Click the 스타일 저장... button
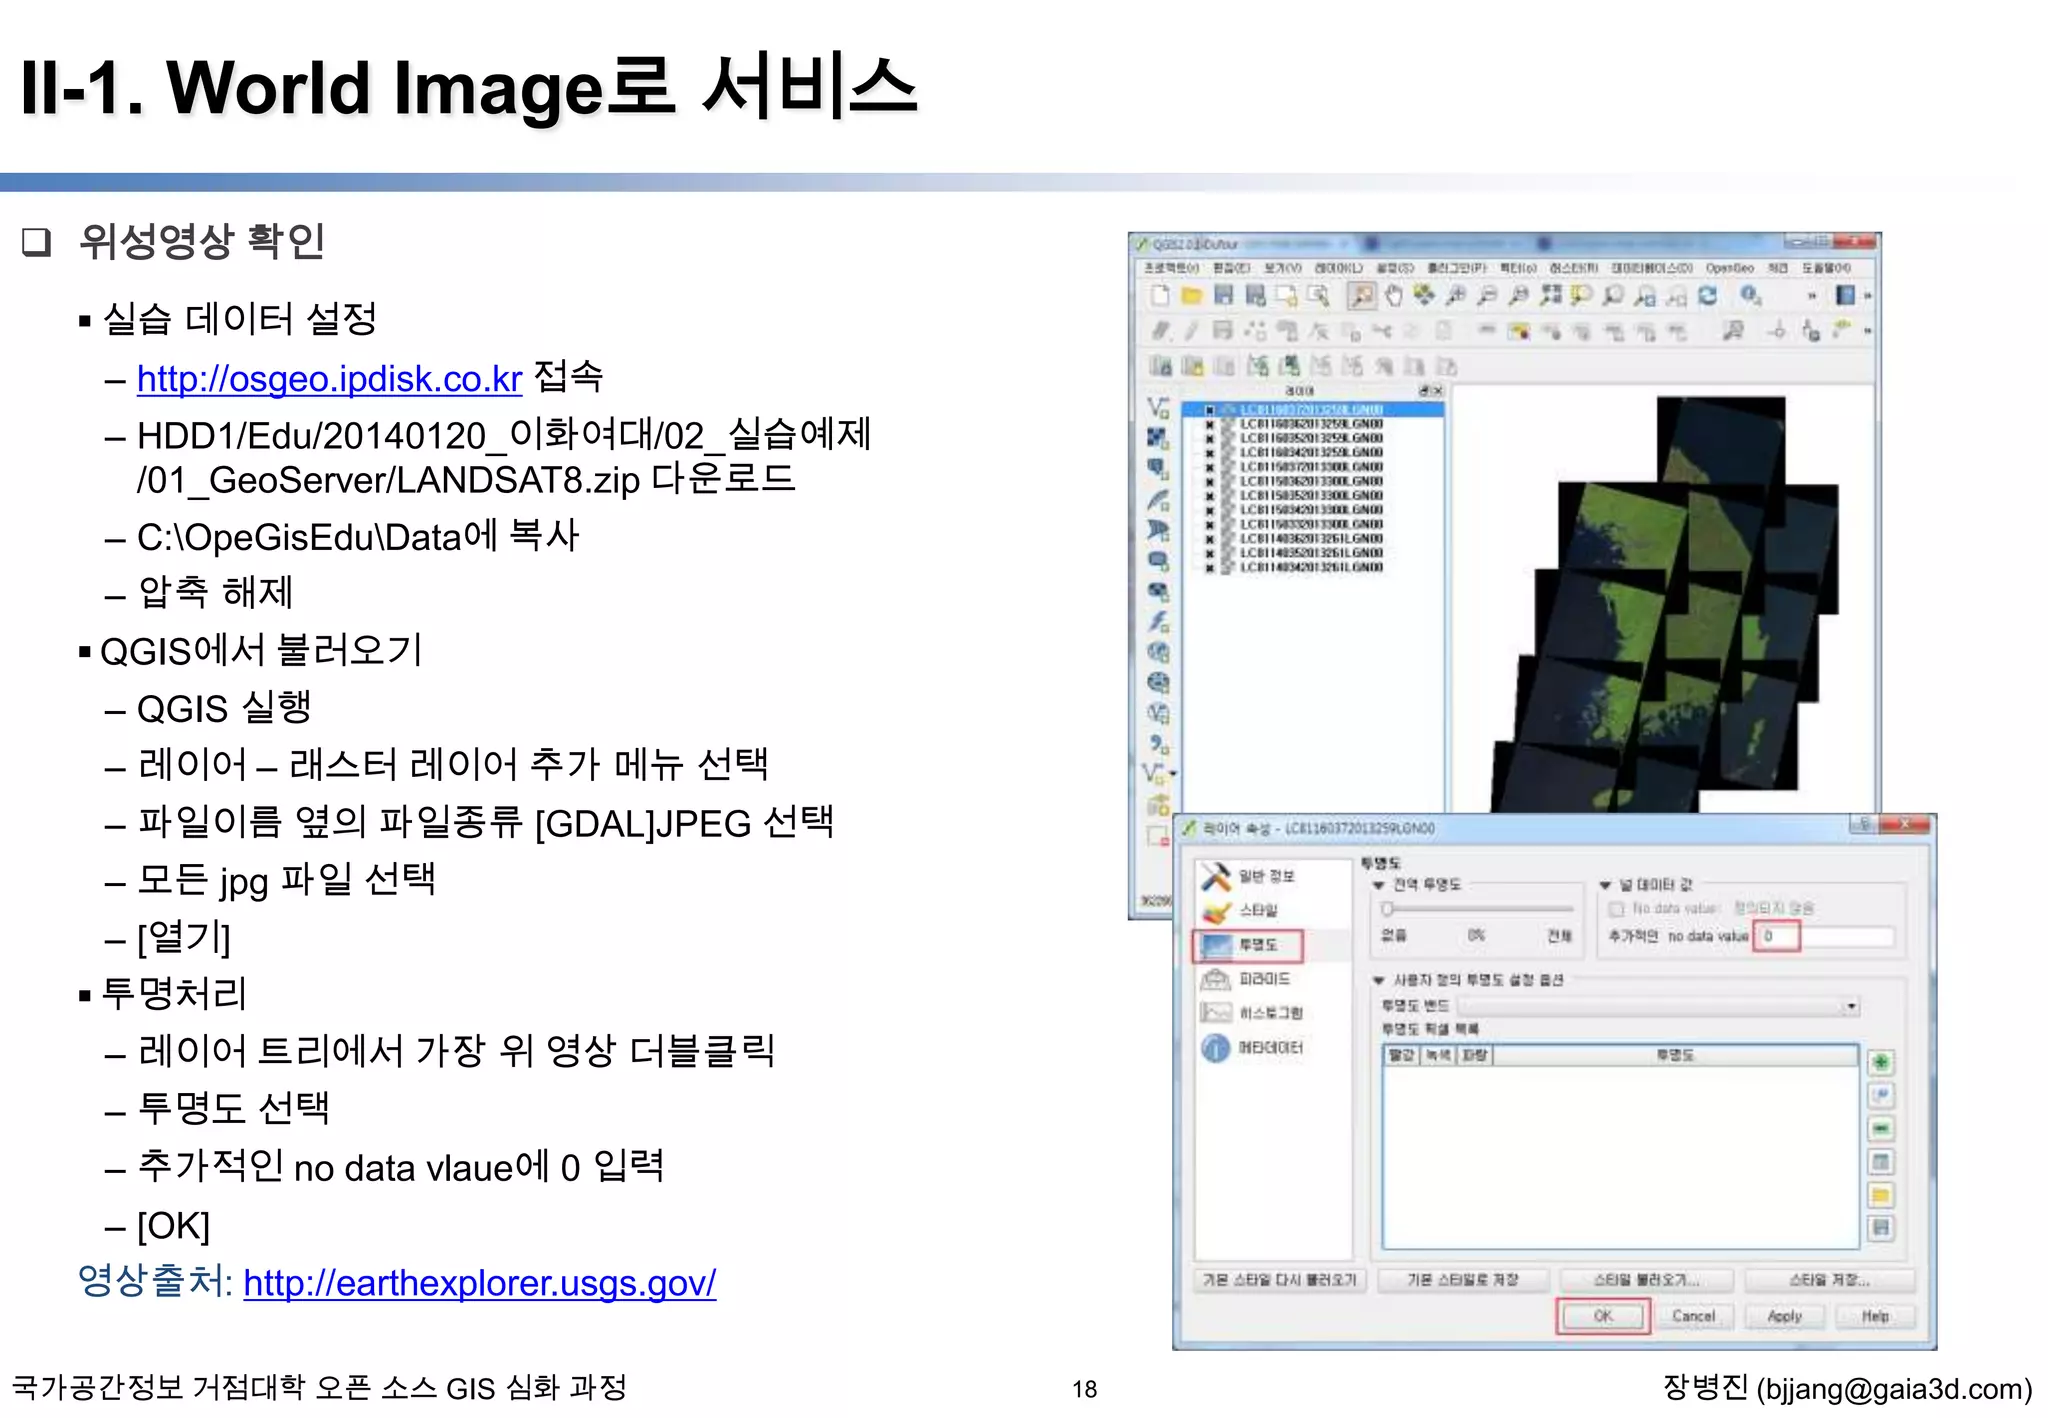Viewport: 2048px width, 1418px height. point(1829,1280)
